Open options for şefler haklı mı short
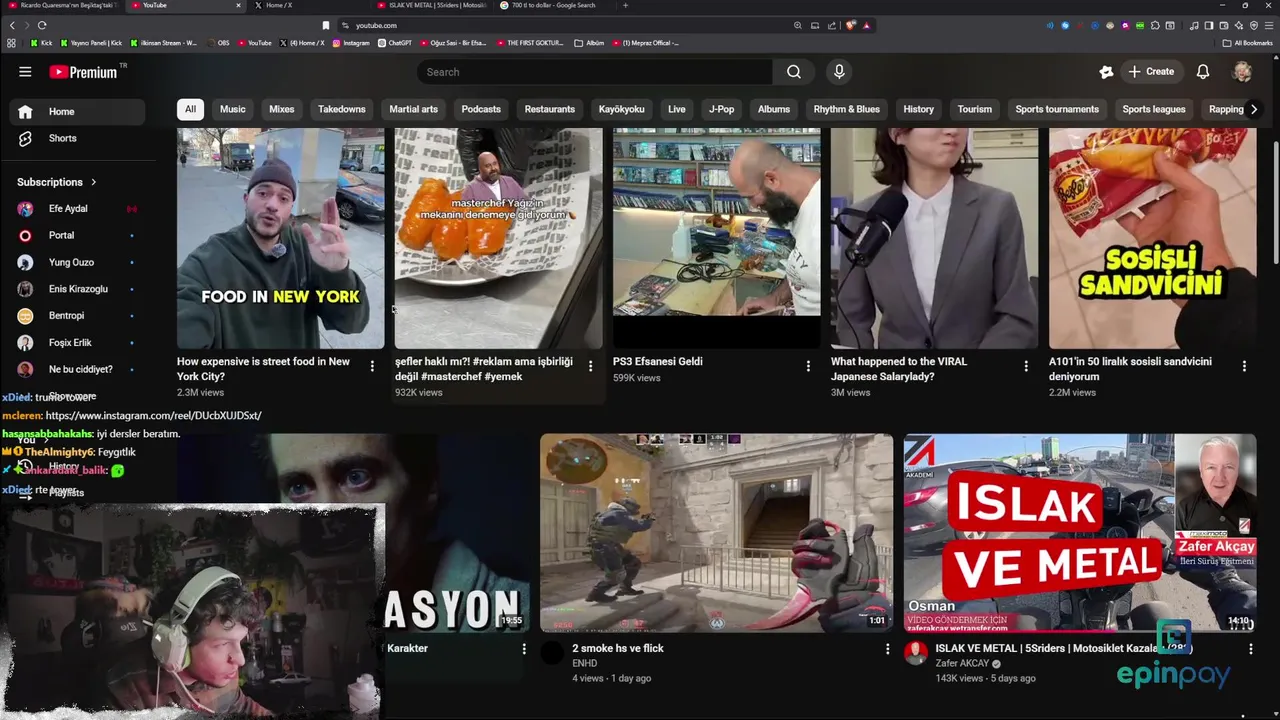 coord(590,367)
